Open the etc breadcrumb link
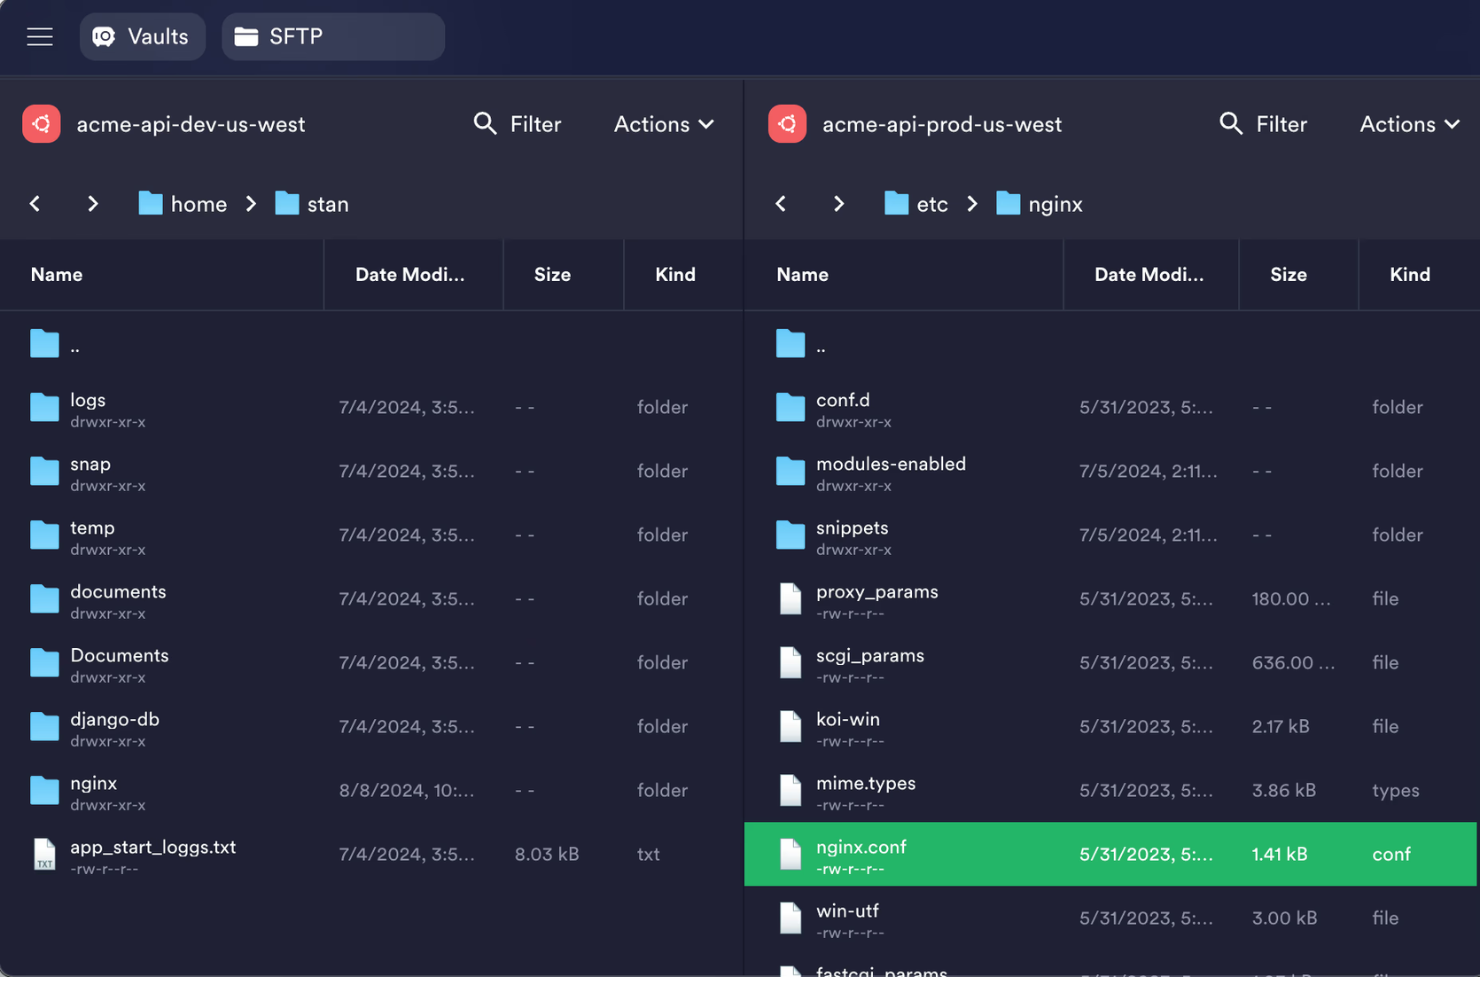1480x987 pixels. point(931,203)
